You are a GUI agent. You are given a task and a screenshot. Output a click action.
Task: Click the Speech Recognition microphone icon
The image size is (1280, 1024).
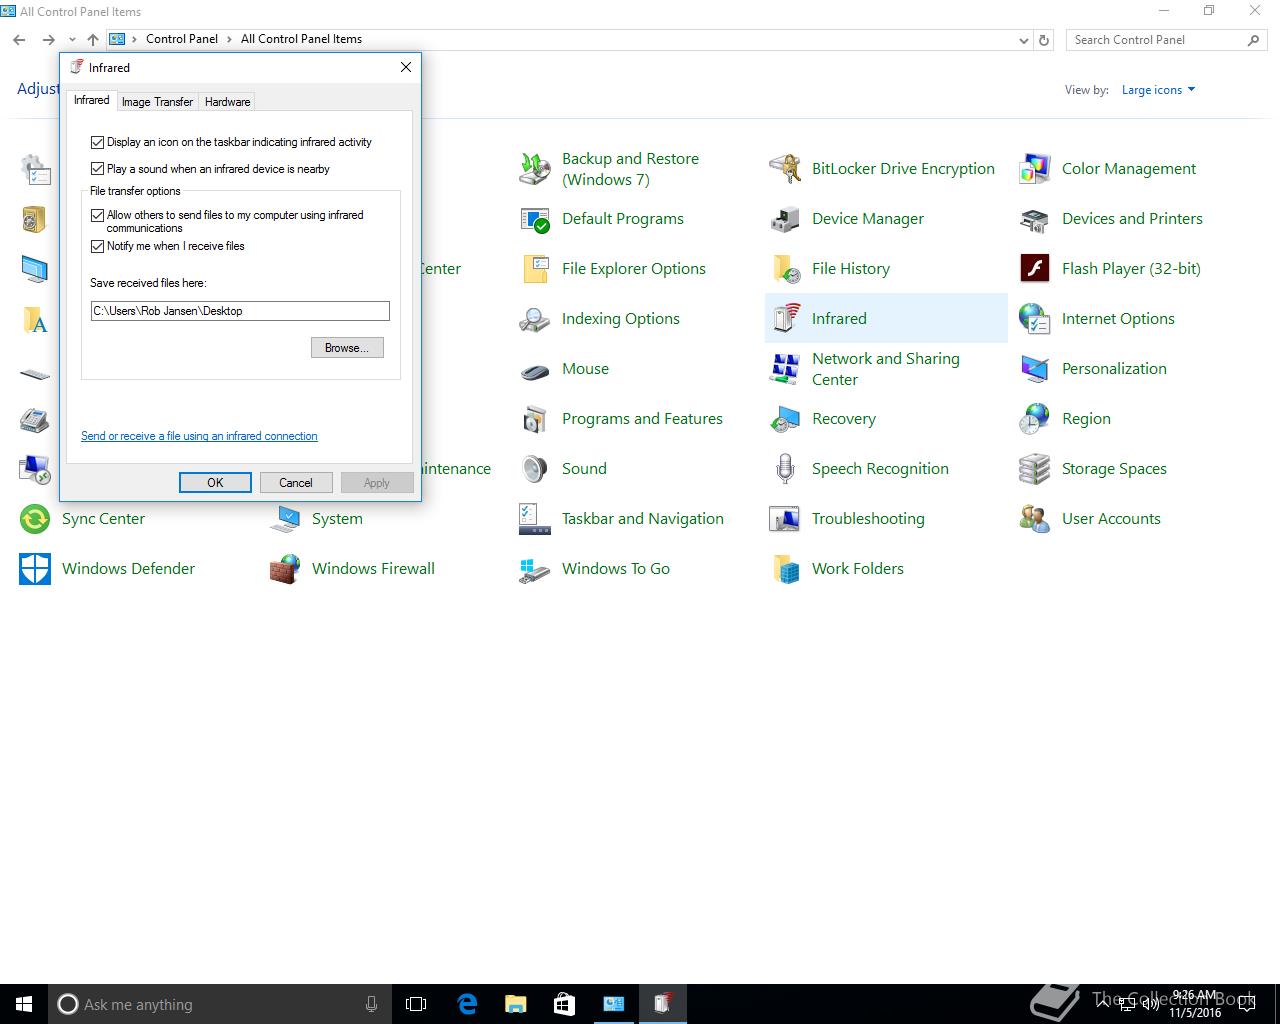pos(785,469)
